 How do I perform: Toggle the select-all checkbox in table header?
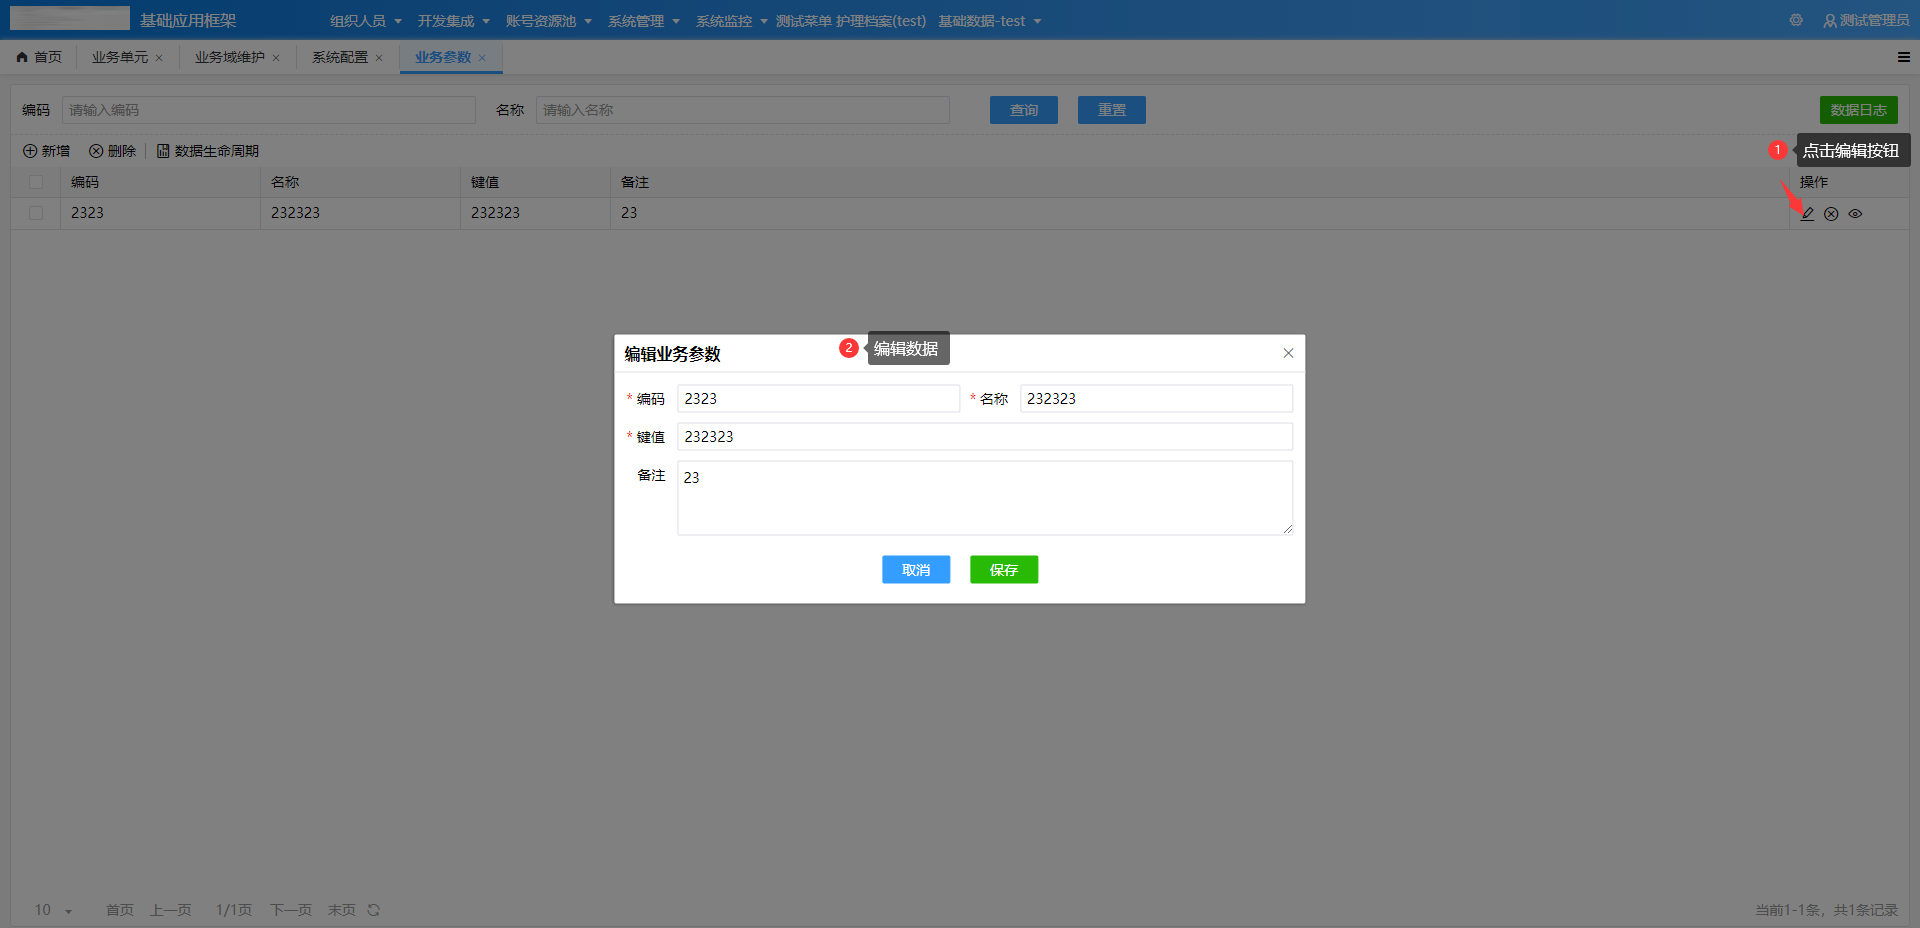pyautogui.click(x=36, y=182)
